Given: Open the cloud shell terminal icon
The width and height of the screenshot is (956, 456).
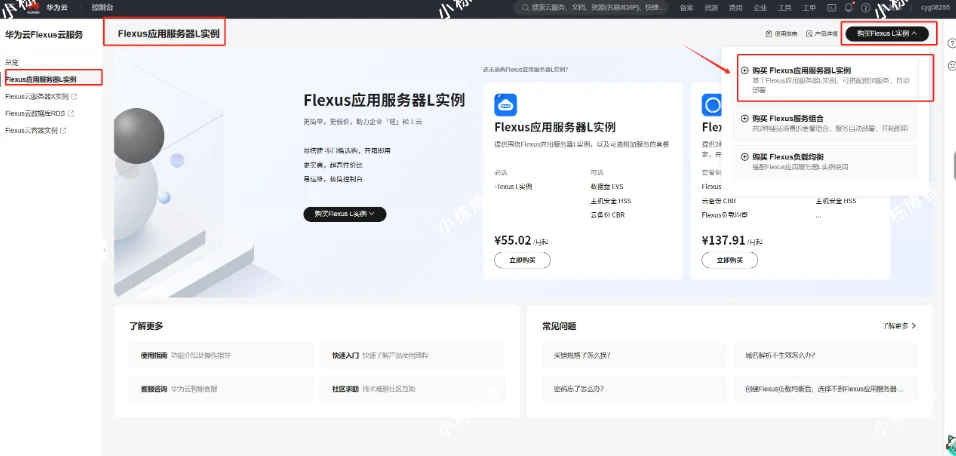Looking at the screenshot, I should (x=830, y=8).
